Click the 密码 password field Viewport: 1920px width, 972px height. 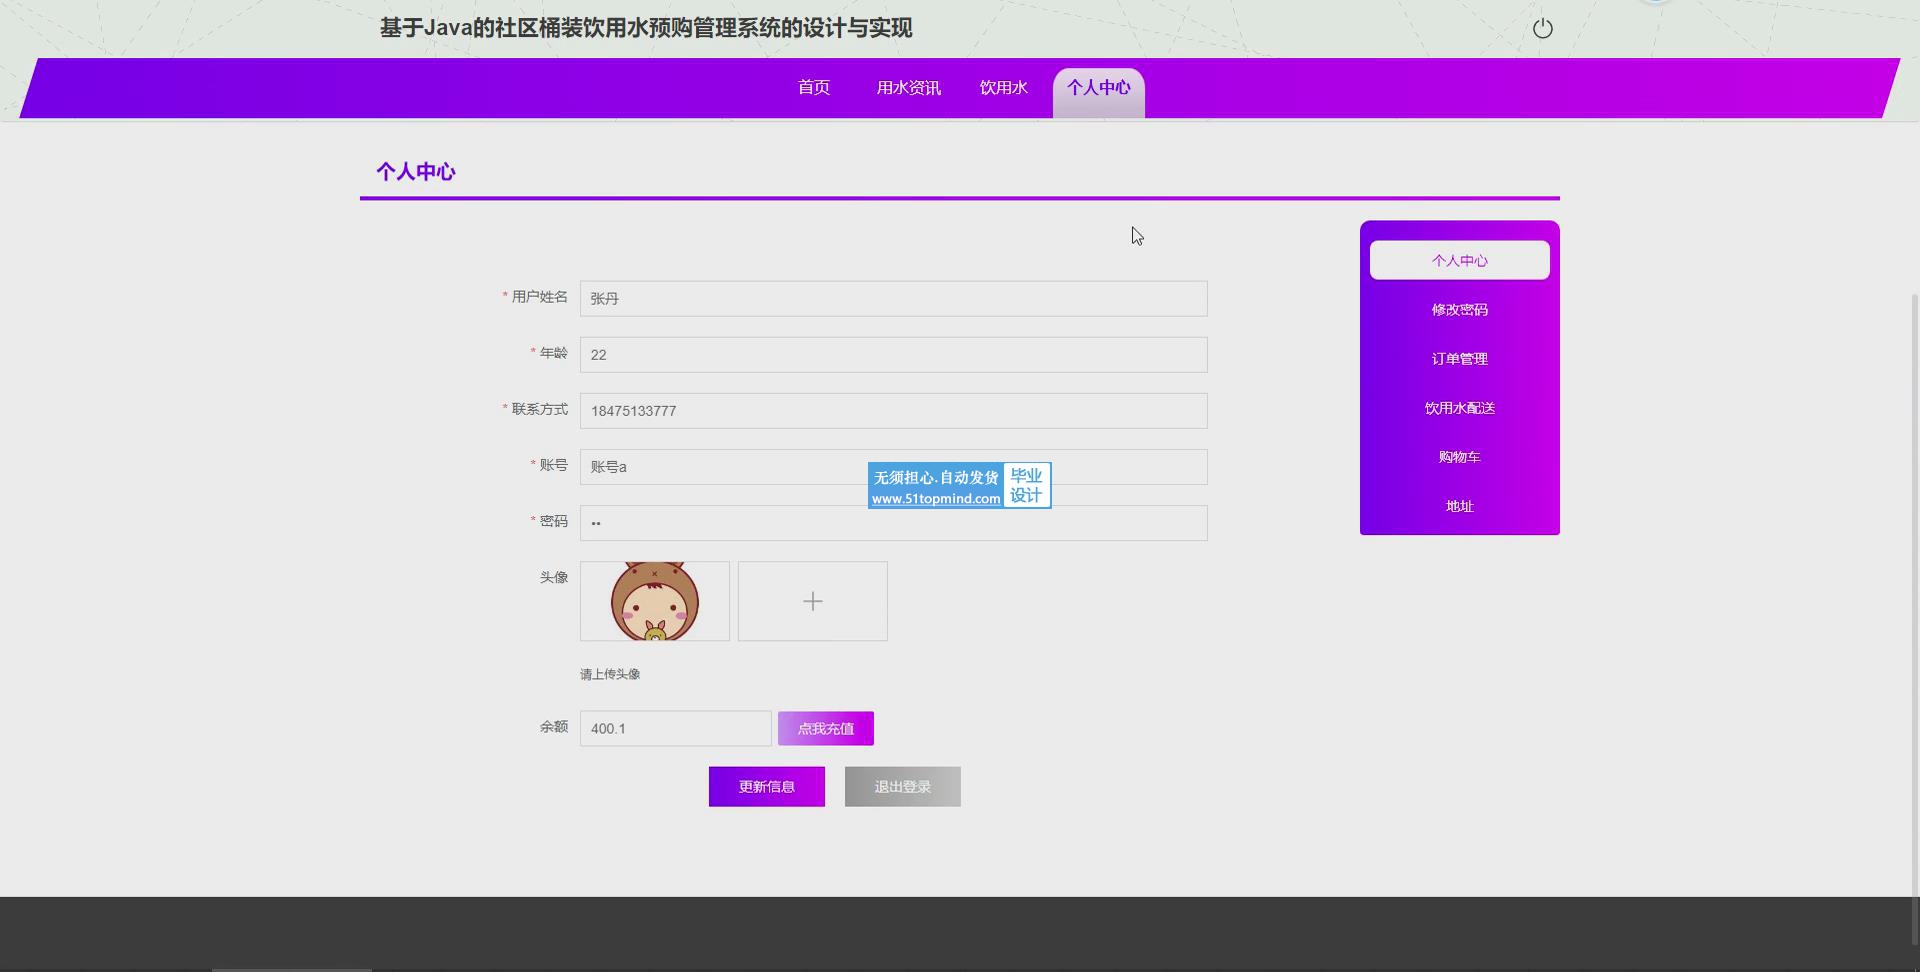point(893,523)
